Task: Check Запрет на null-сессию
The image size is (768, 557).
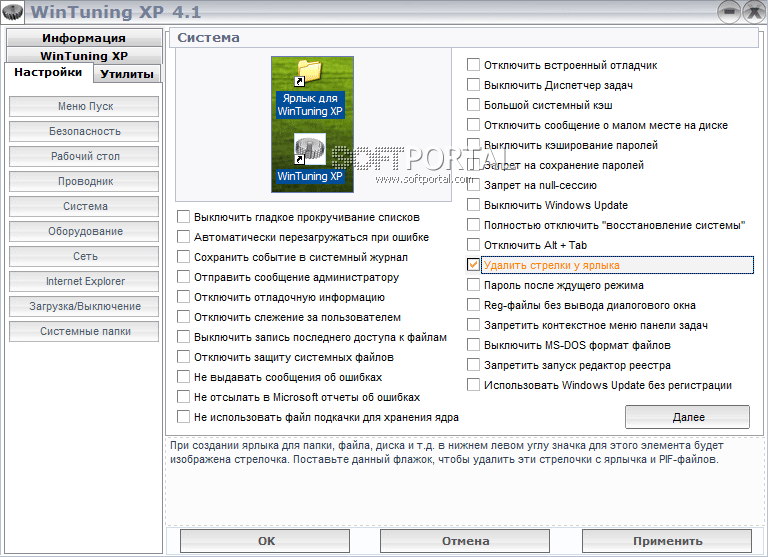Action: pos(473,185)
